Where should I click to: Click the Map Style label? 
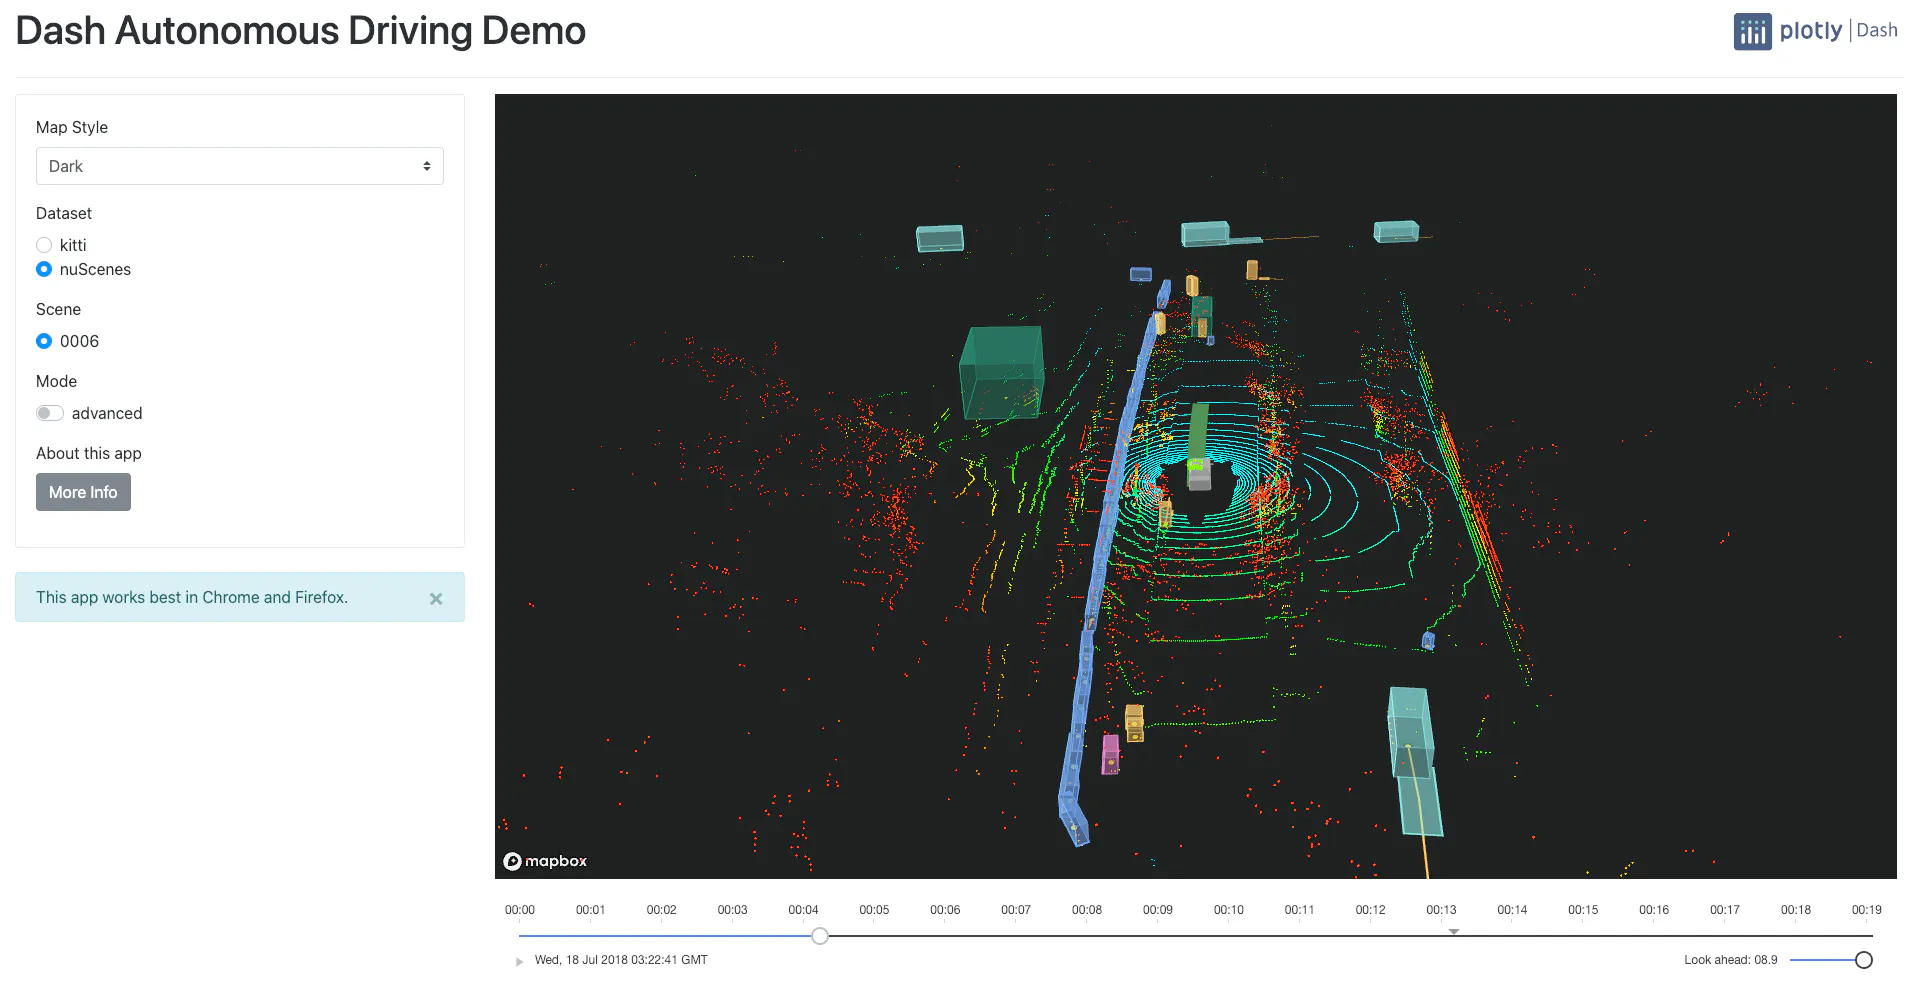coord(72,127)
